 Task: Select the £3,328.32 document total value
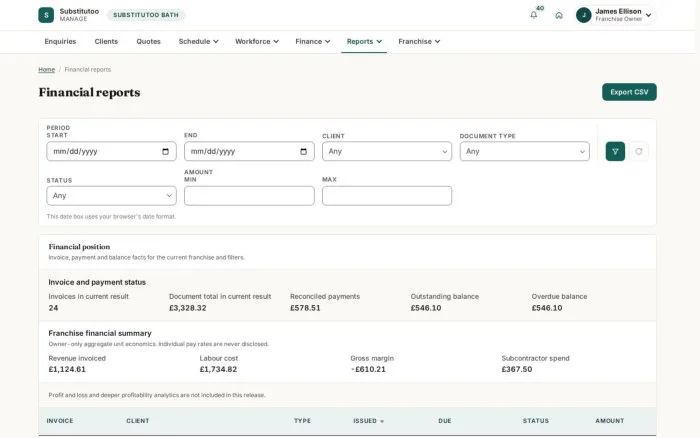click(x=188, y=308)
